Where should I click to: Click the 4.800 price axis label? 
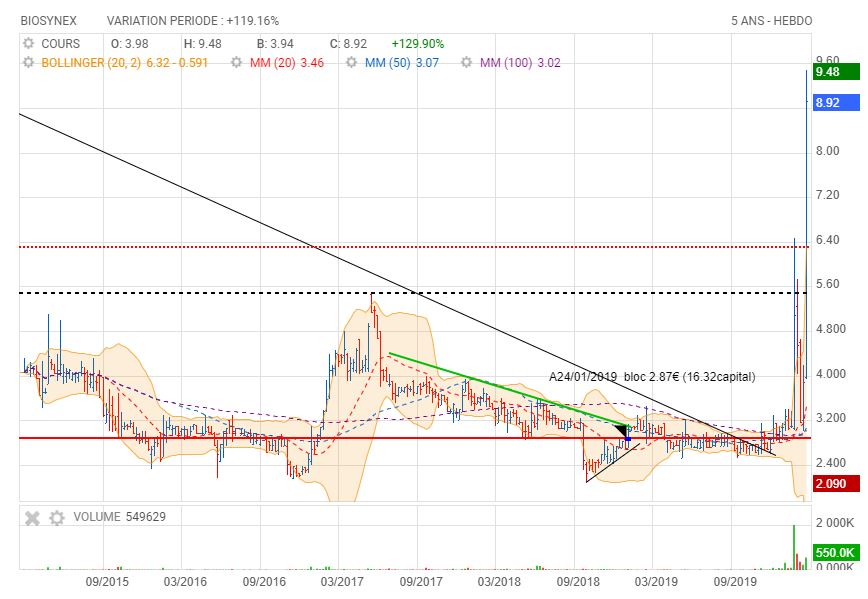[x=831, y=329]
